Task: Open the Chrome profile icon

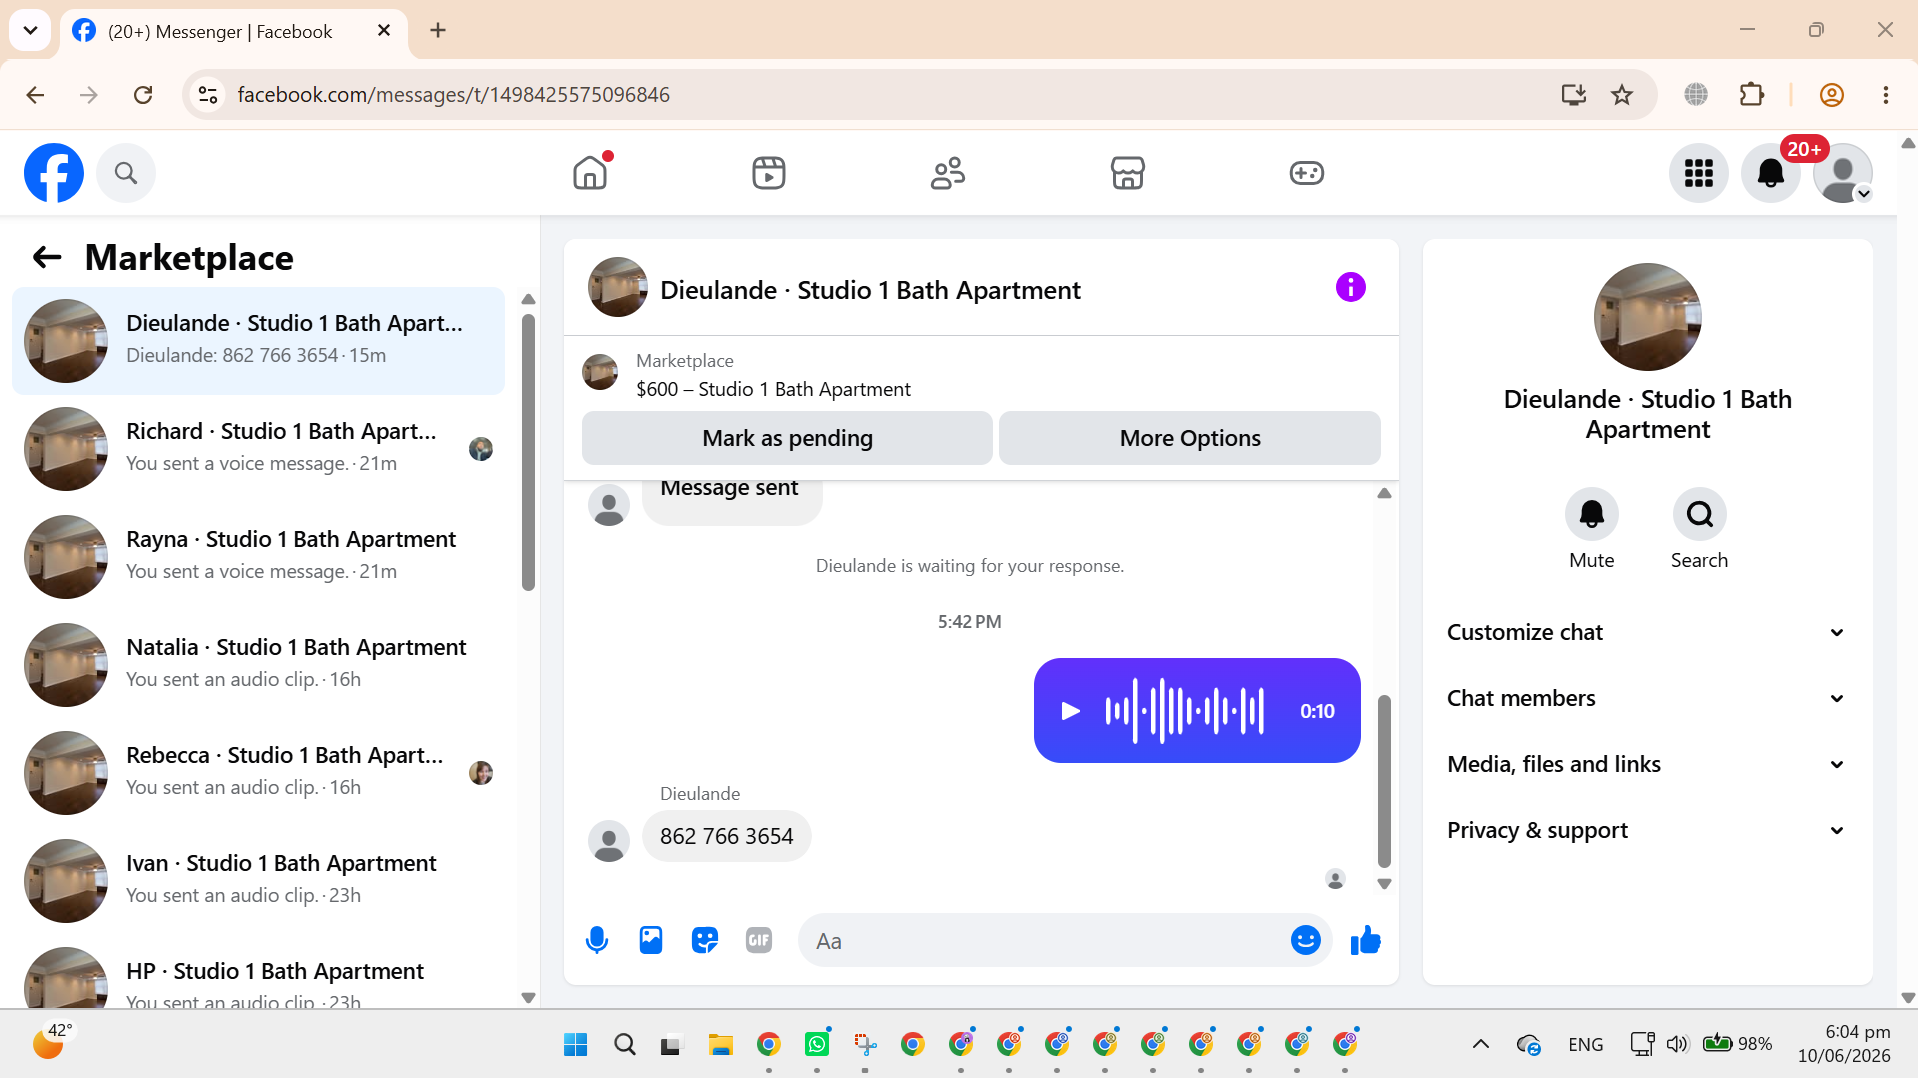Action: point(1831,95)
